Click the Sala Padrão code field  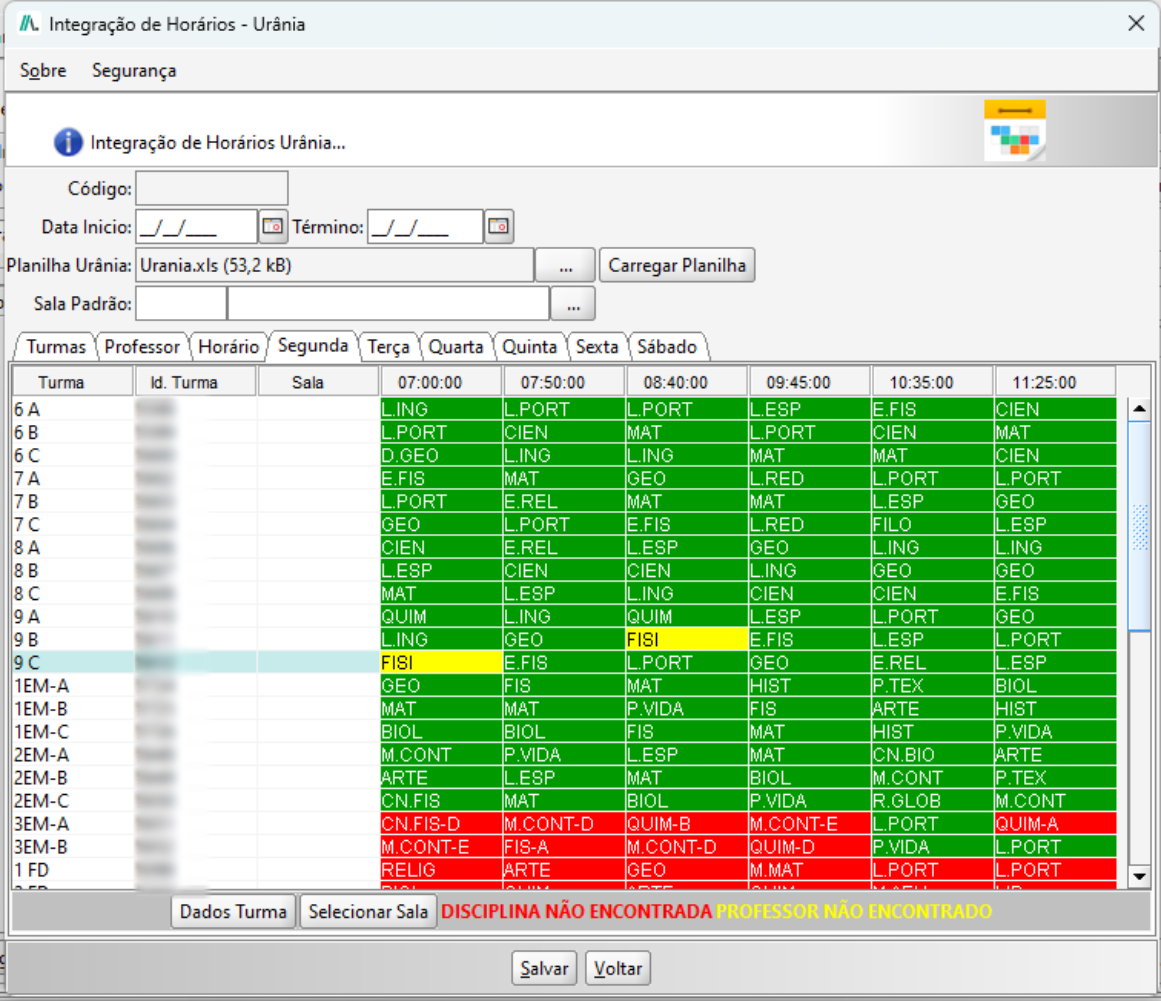click(x=181, y=304)
